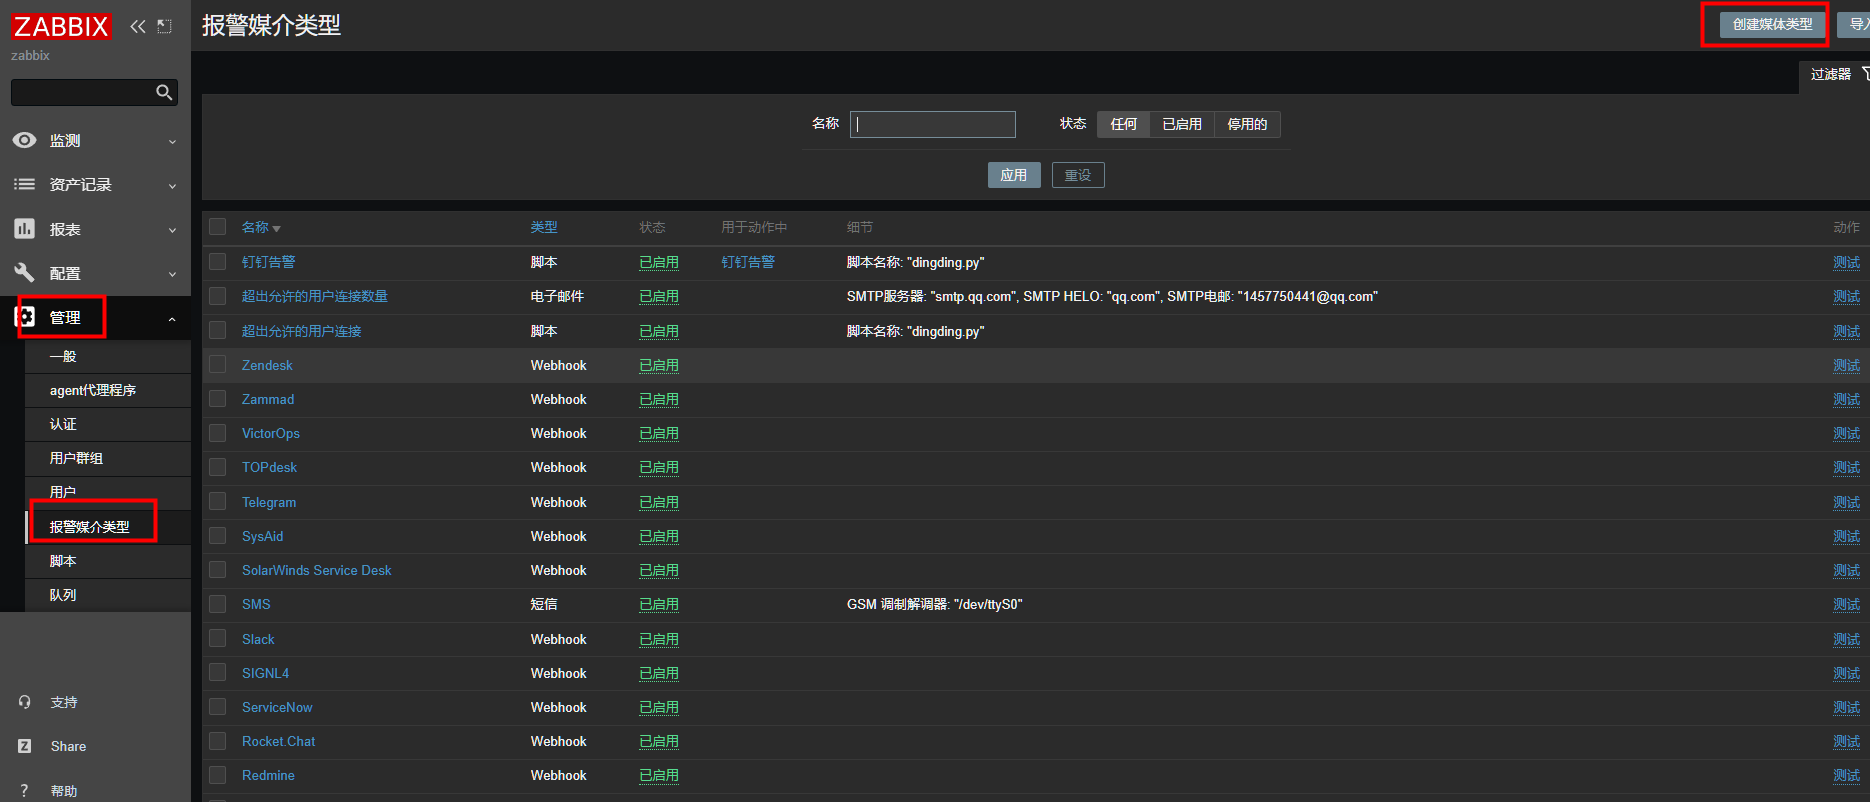1870x802 pixels.
Task: Focus the 名称 filter input field
Action: (x=933, y=124)
